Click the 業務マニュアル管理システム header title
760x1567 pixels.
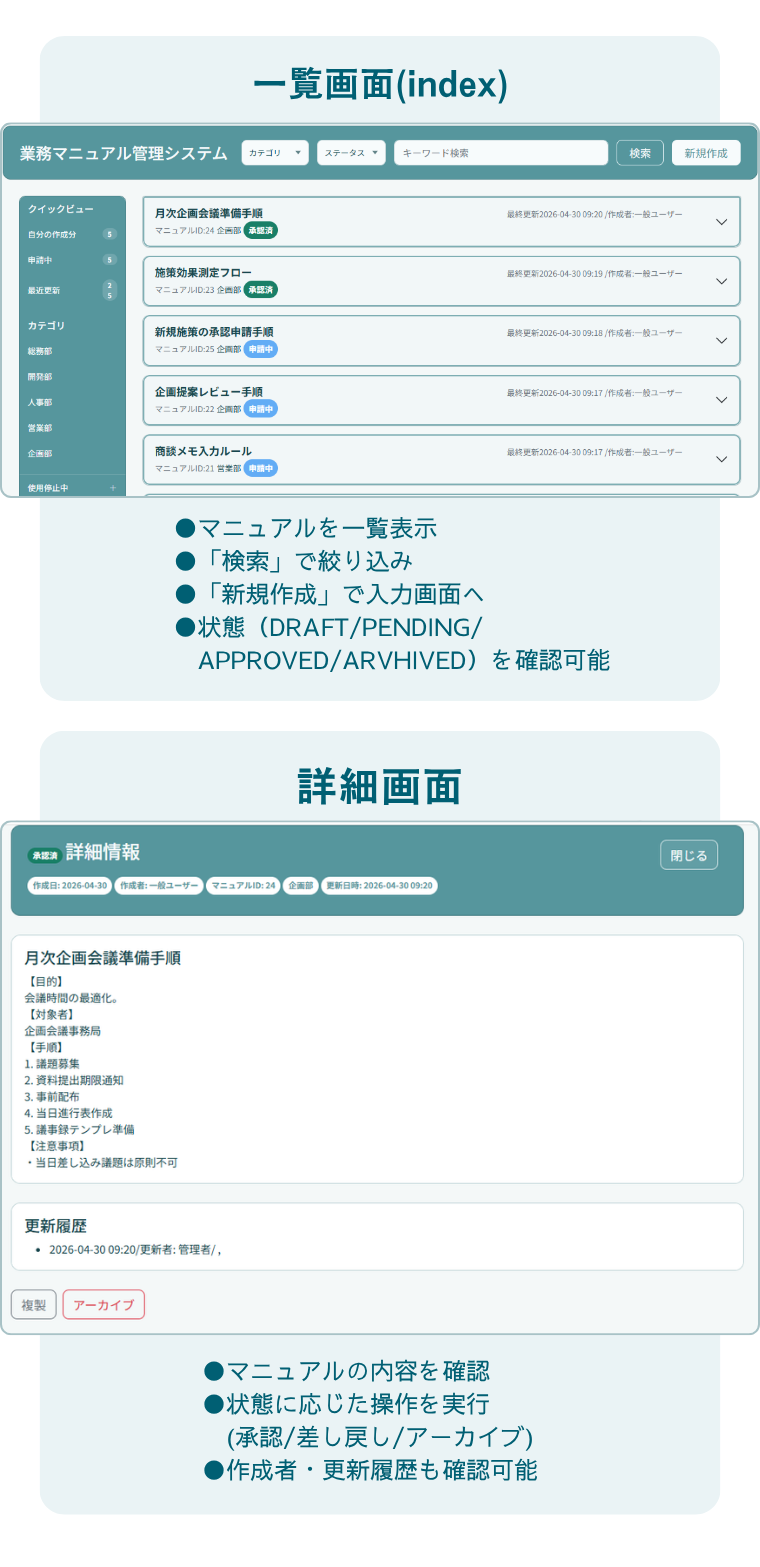[124, 153]
